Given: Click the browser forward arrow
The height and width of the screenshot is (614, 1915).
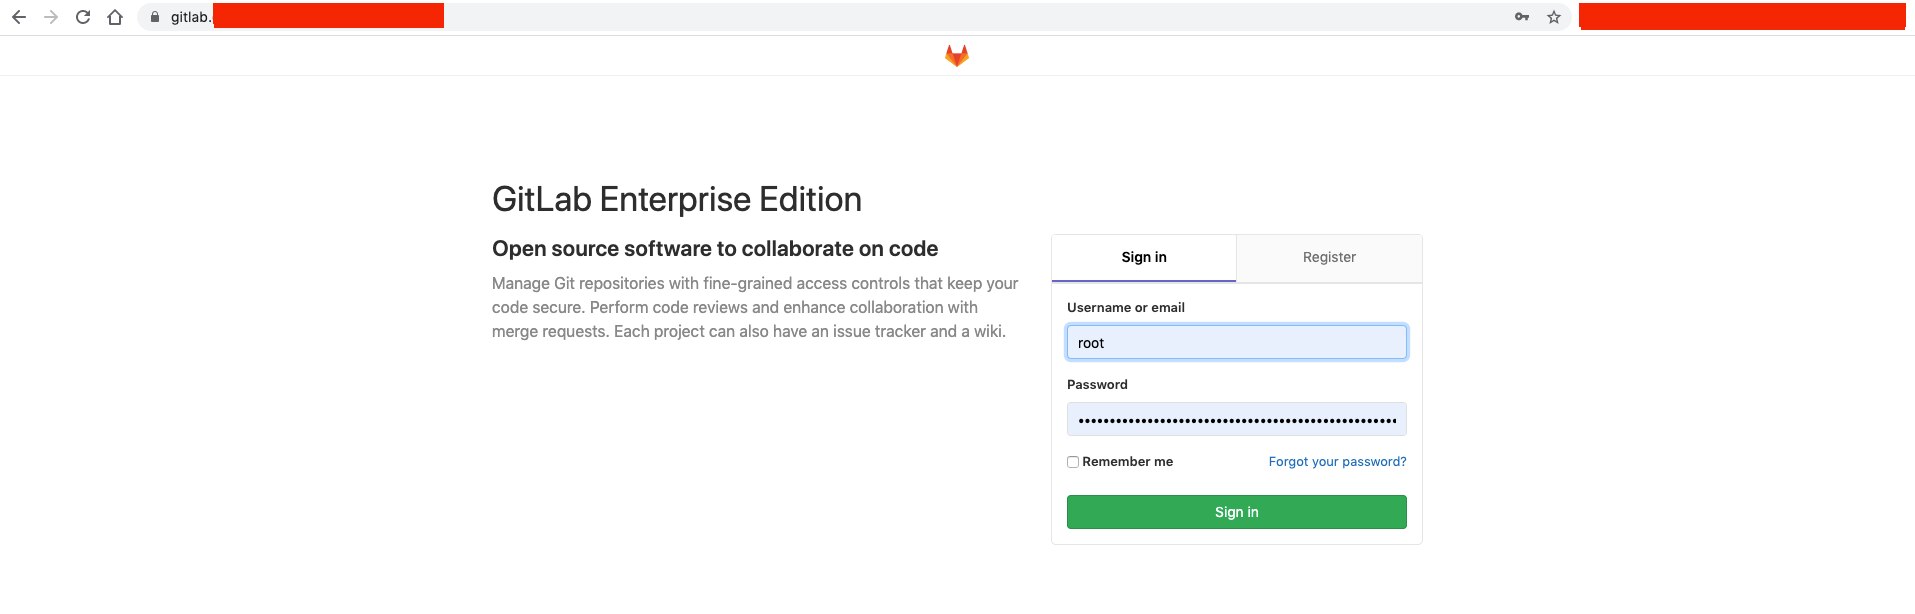Looking at the screenshot, I should (x=51, y=17).
